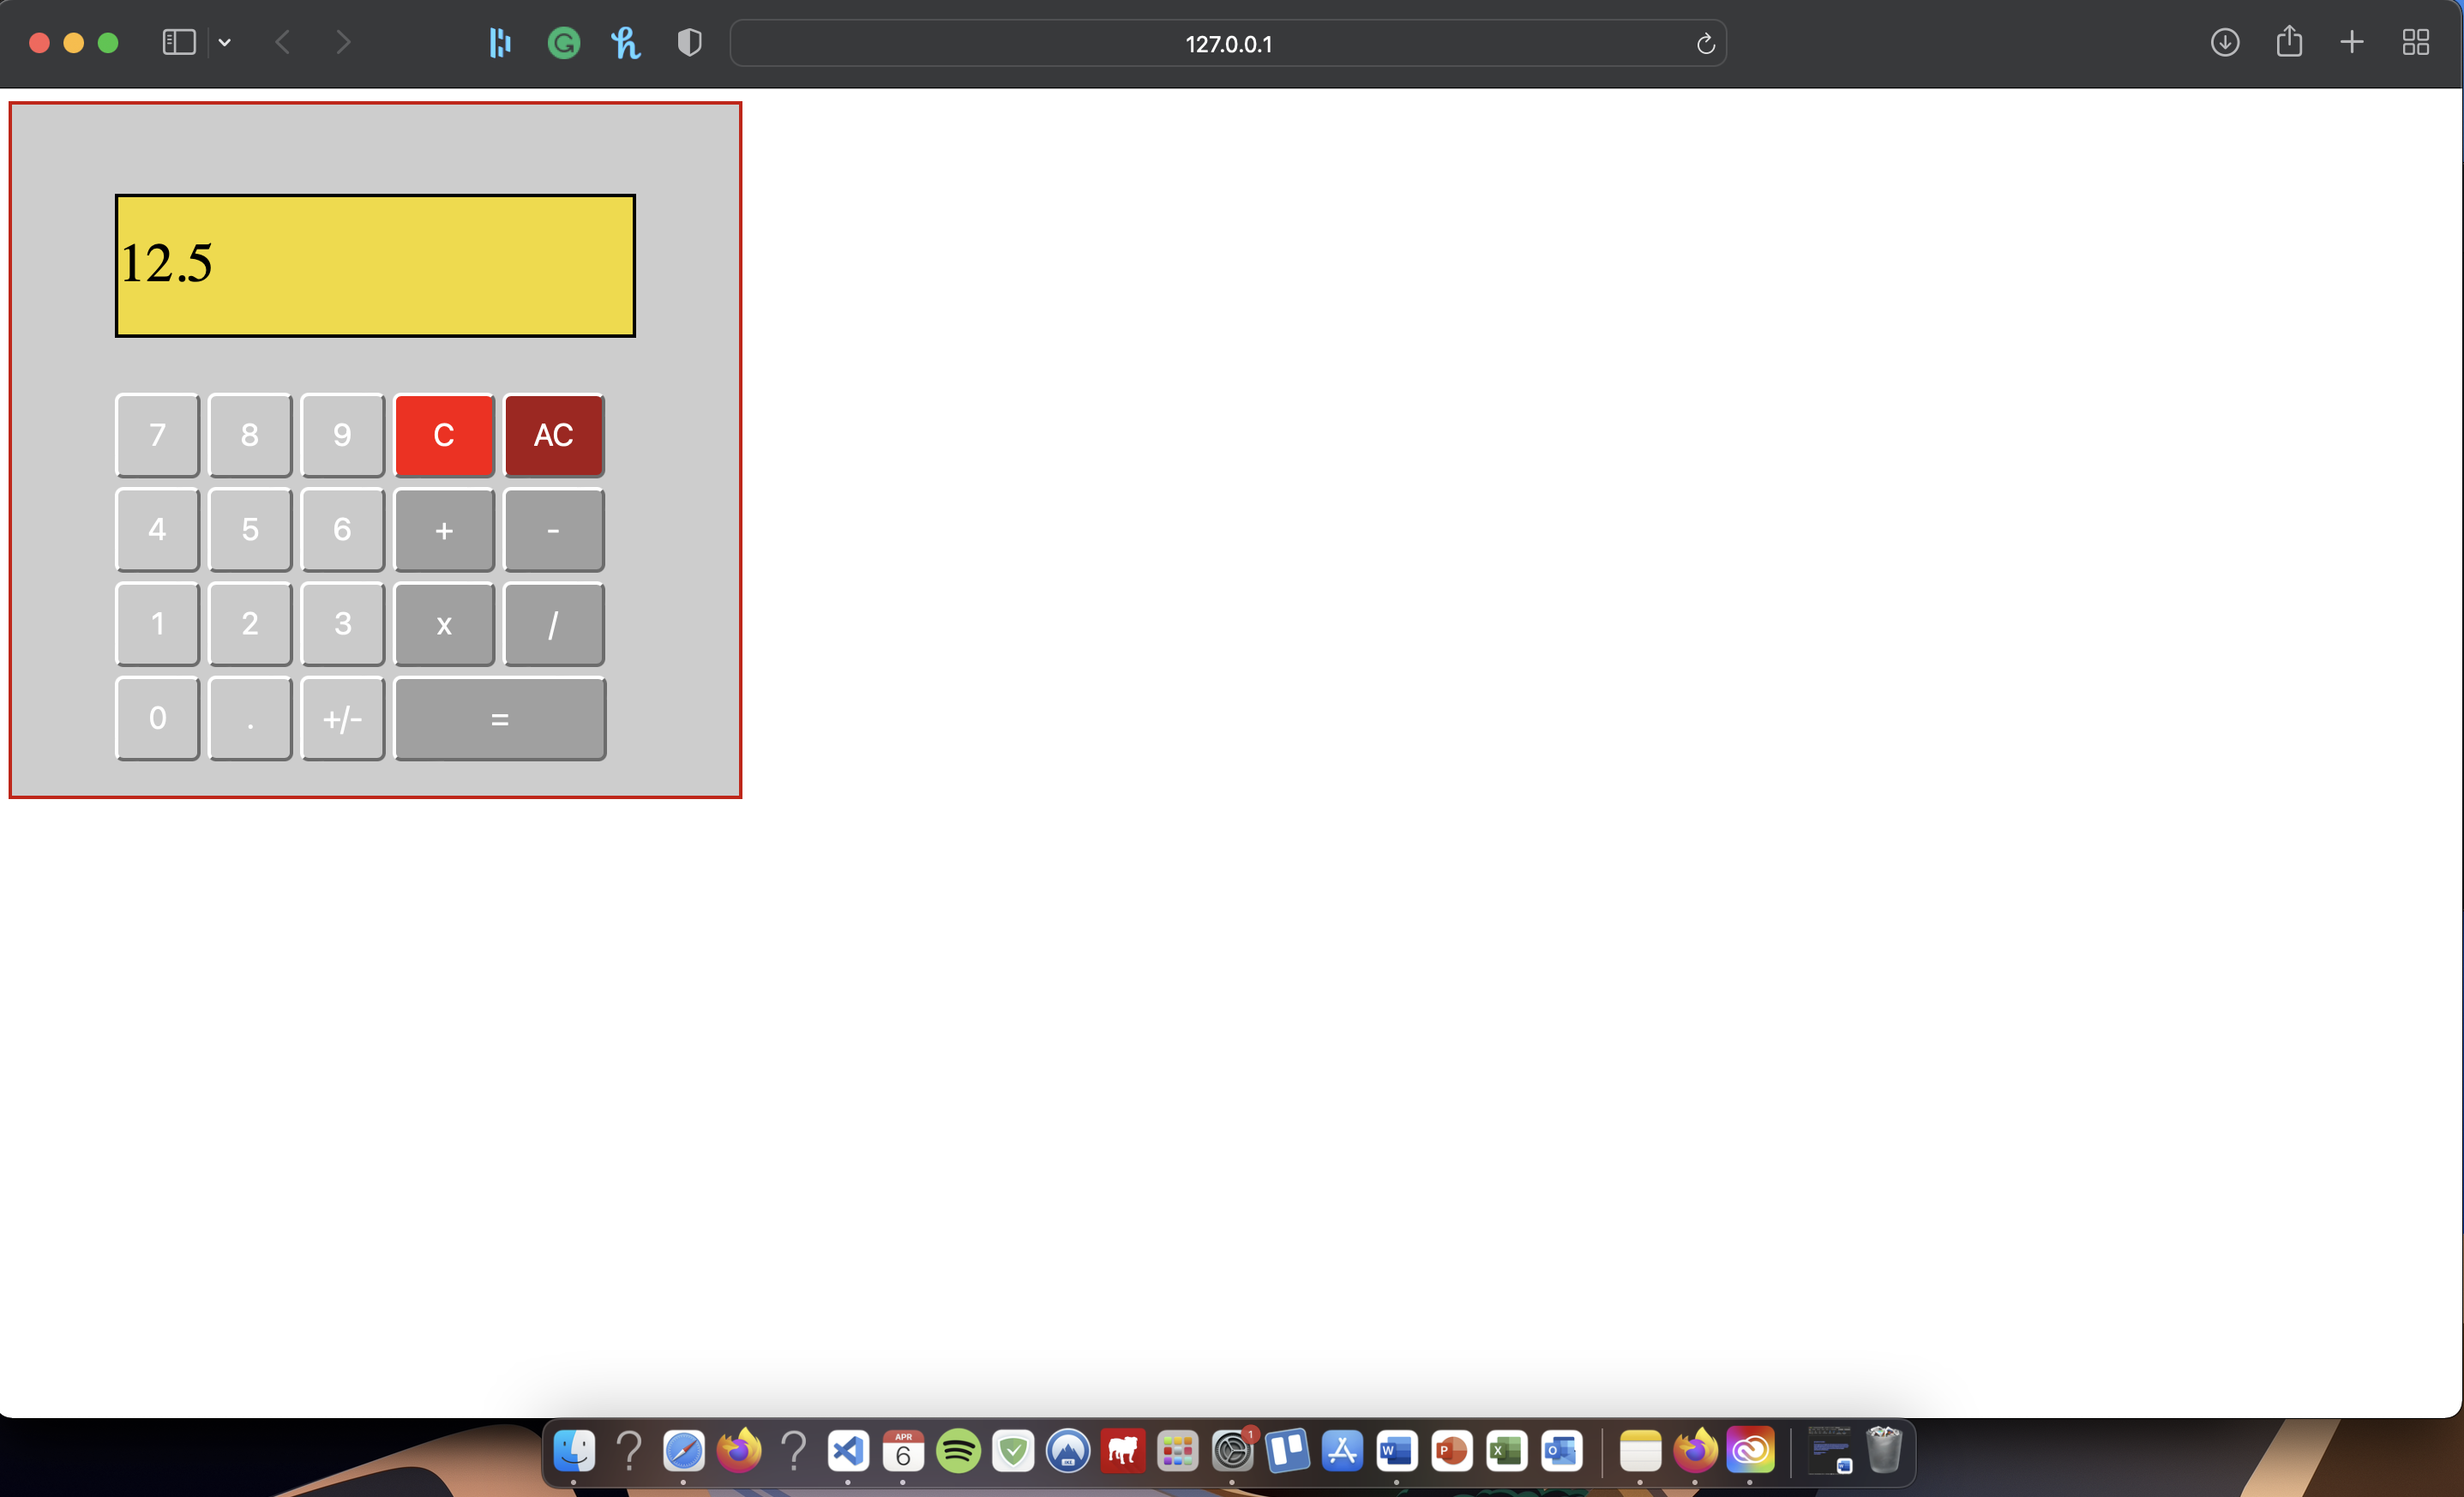
Task: Open the Share menu
Action: coord(2289,43)
